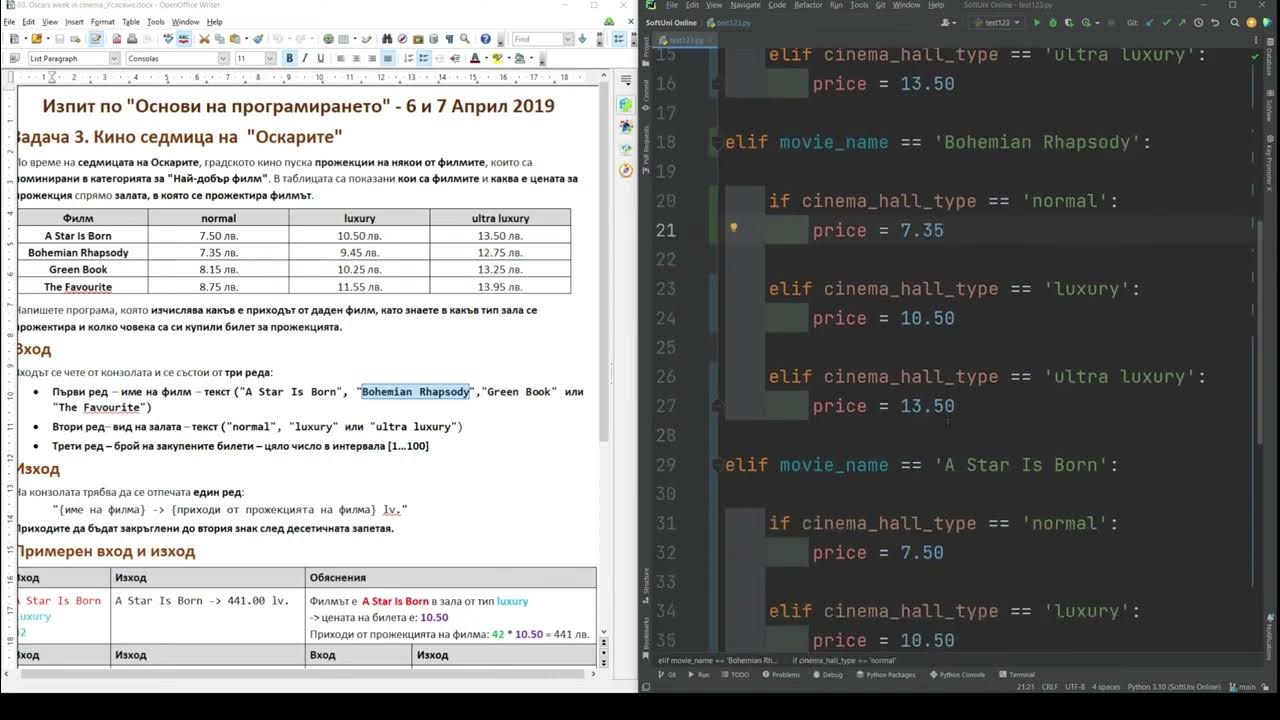Click Spelling and Grammar check icon
The width and height of the screenshot is (1280, 720).
point(168,39)
